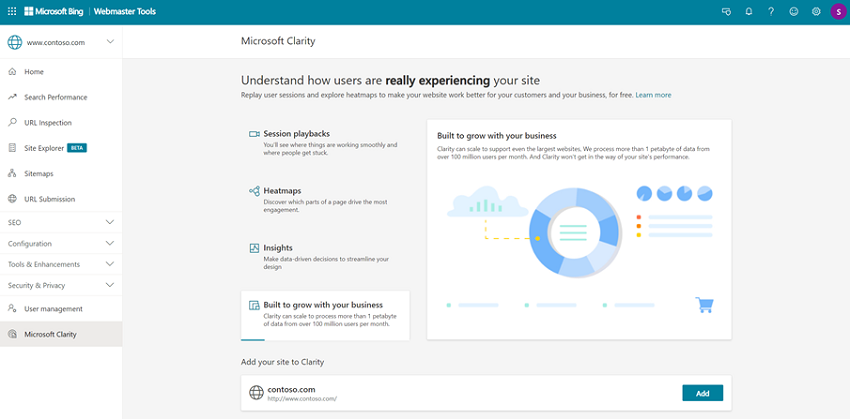
Task: Select the Session playbacks feature tab
Action: tap(325, 142)
